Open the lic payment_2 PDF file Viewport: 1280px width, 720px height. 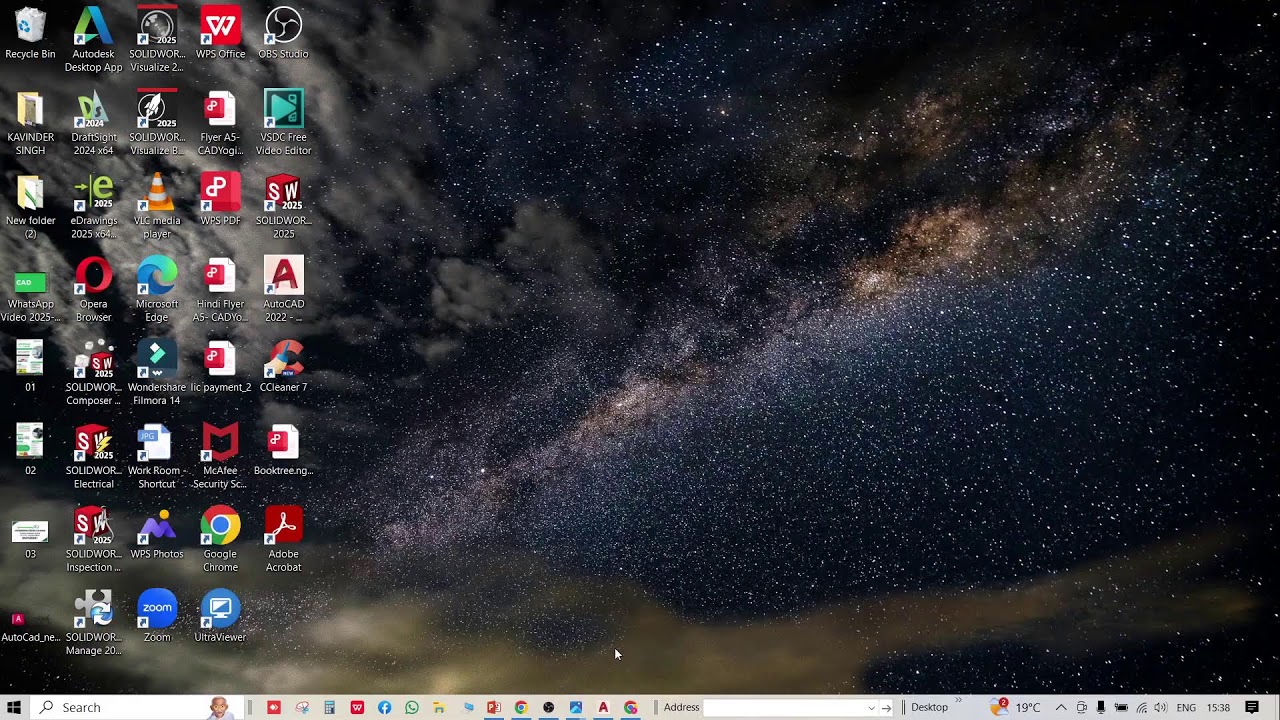pos(220,367)
